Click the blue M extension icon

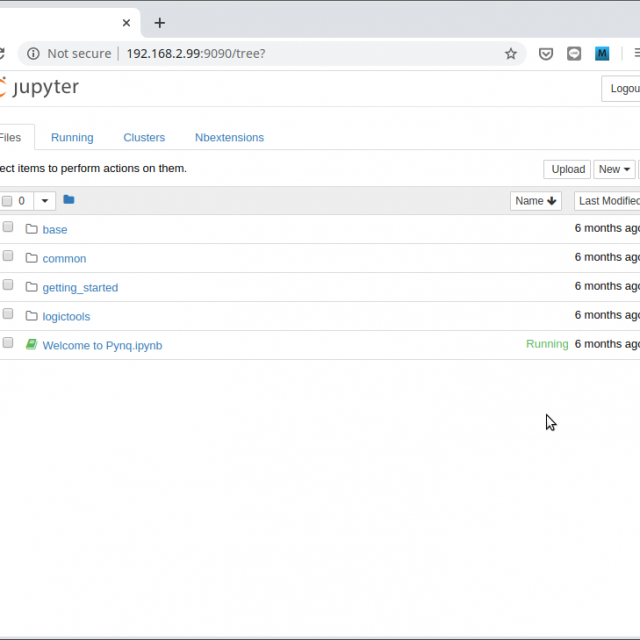click(x=602, y=54)
